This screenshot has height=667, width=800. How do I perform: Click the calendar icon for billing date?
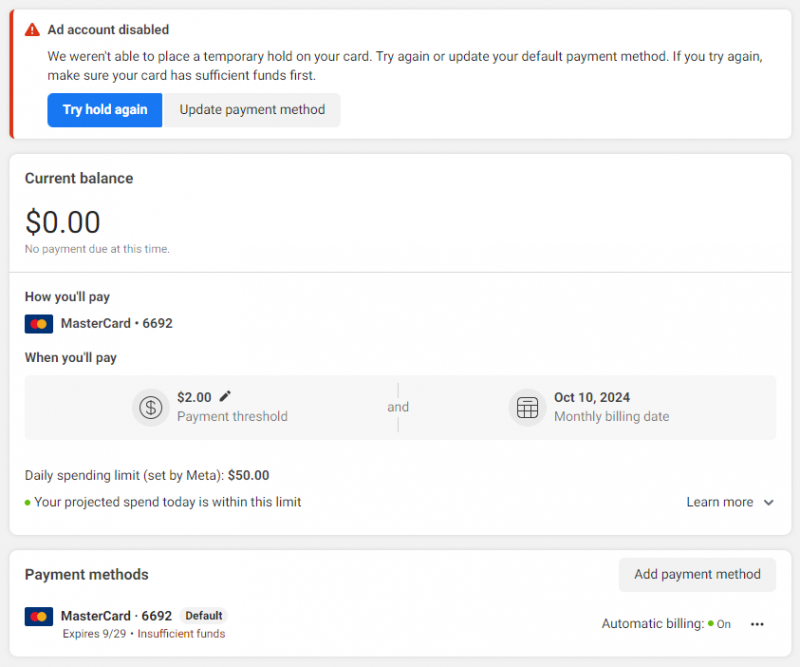(x=527, y=407)
